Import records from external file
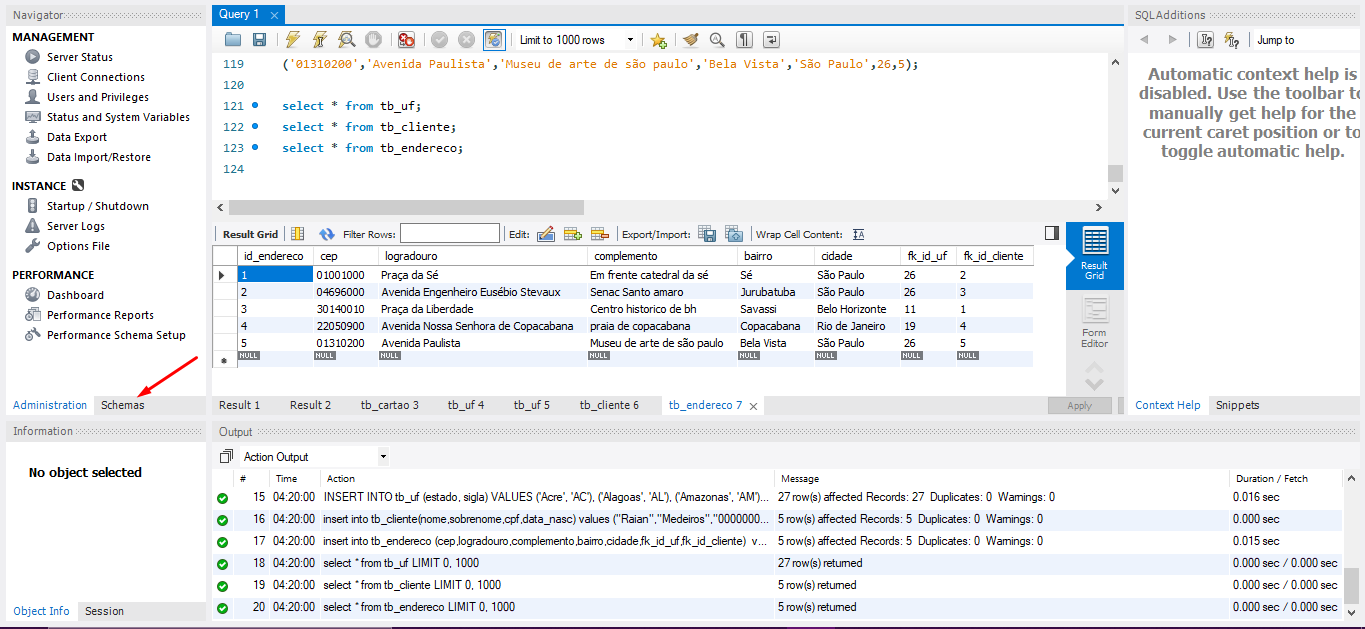Screen dimensions: 1365x629 coord(734,234)
